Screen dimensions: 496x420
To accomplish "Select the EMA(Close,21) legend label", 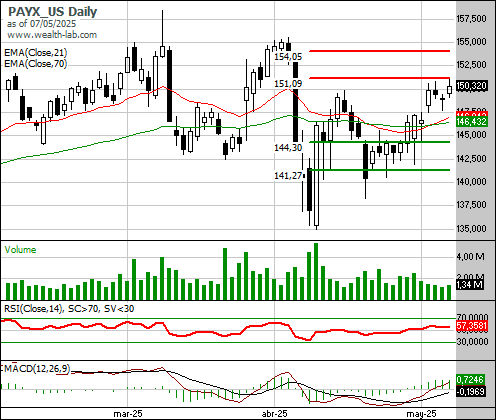I will [x=36, y=53].
